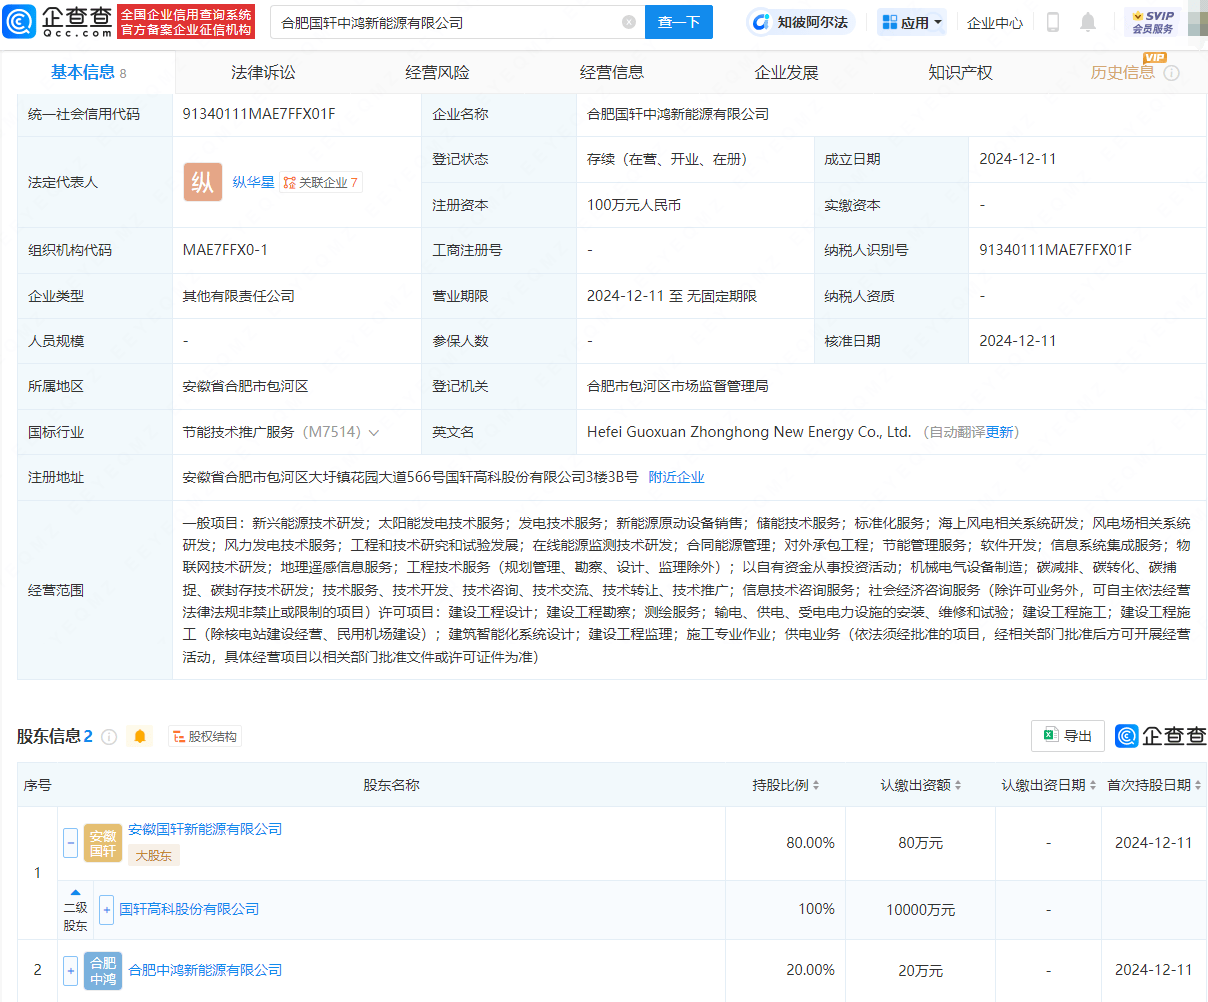
Task: Open the 安徽国轩 company logo
Action: click(x=103, y=843)
